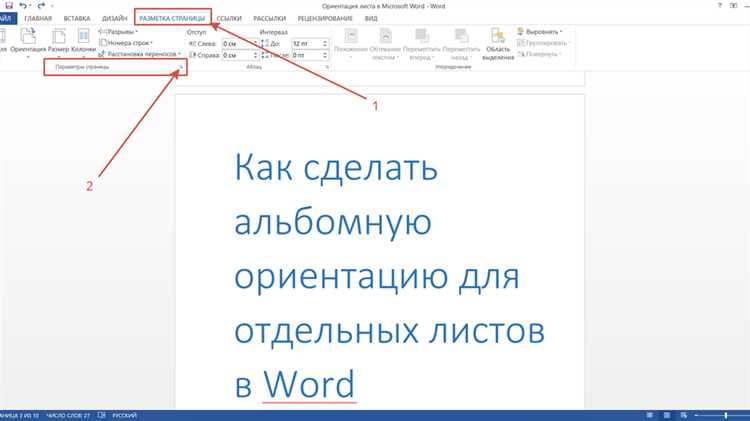Adjust the Справа indent spinner arrows
The width and height of the screenshot is (750, 421).
[x=256, y=55]
